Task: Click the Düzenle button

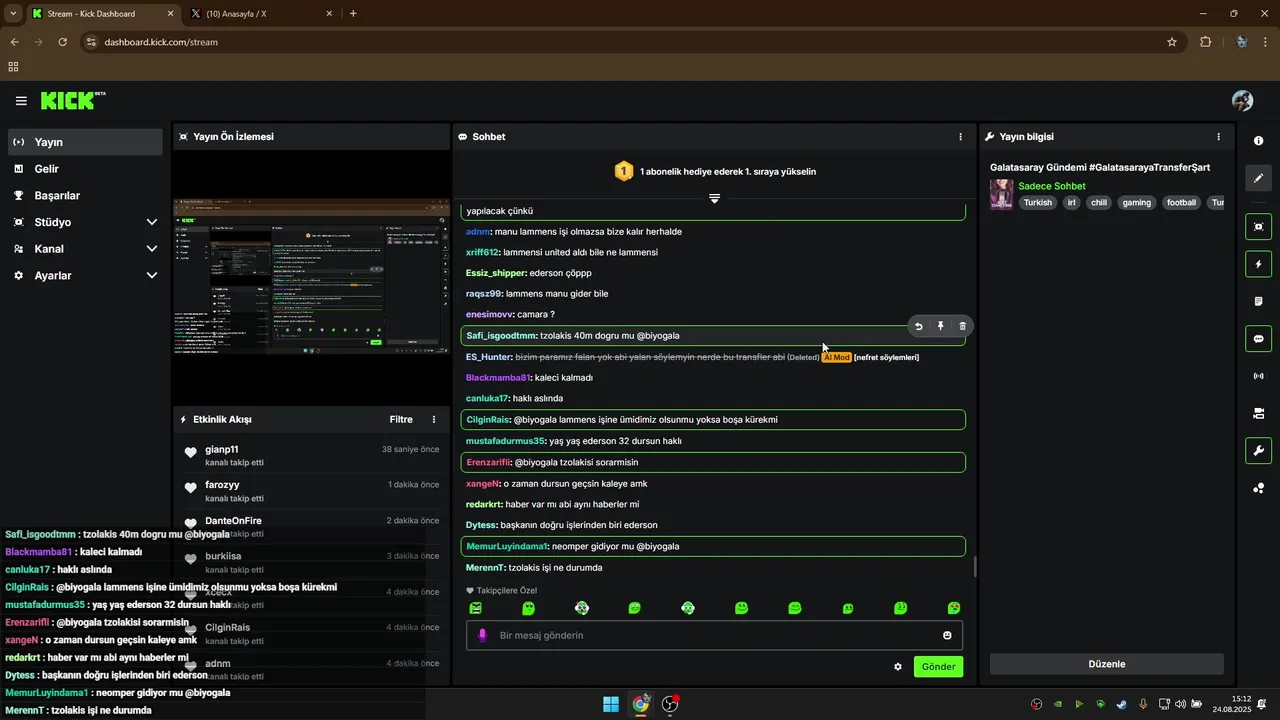Action: (x=1107, y=664)
